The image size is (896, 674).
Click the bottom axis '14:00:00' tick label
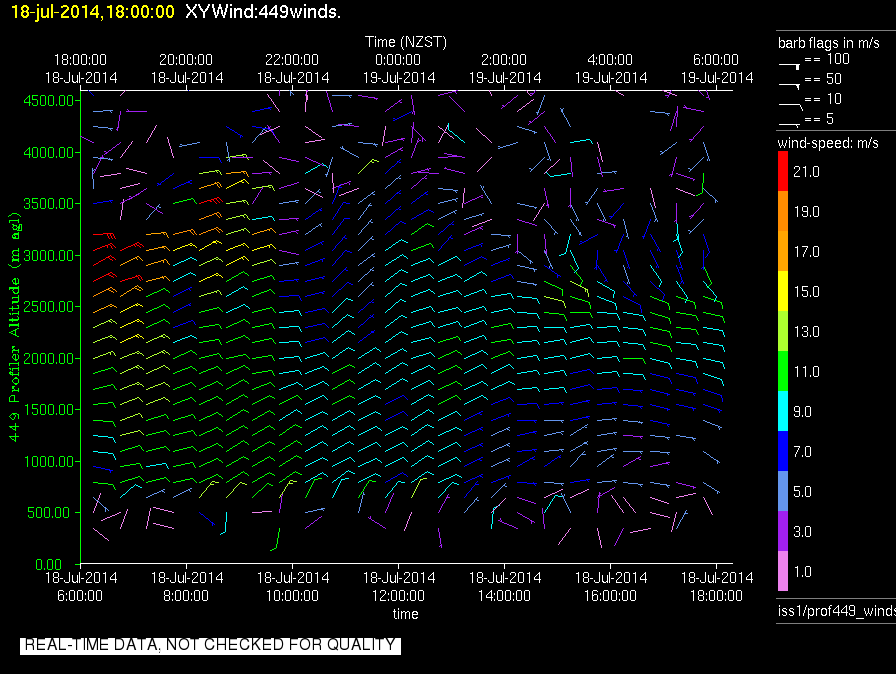[x=504, y=596]
